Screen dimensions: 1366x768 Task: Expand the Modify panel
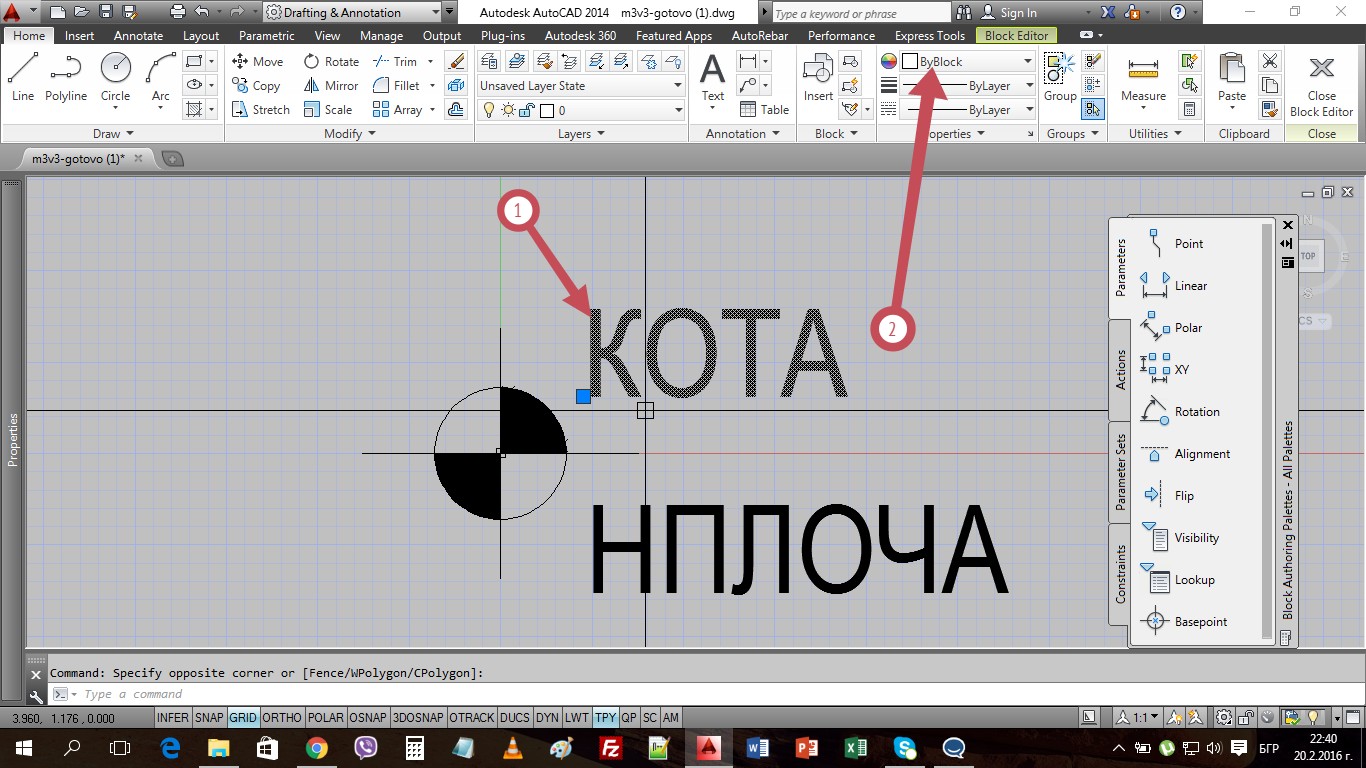[349, 133]
